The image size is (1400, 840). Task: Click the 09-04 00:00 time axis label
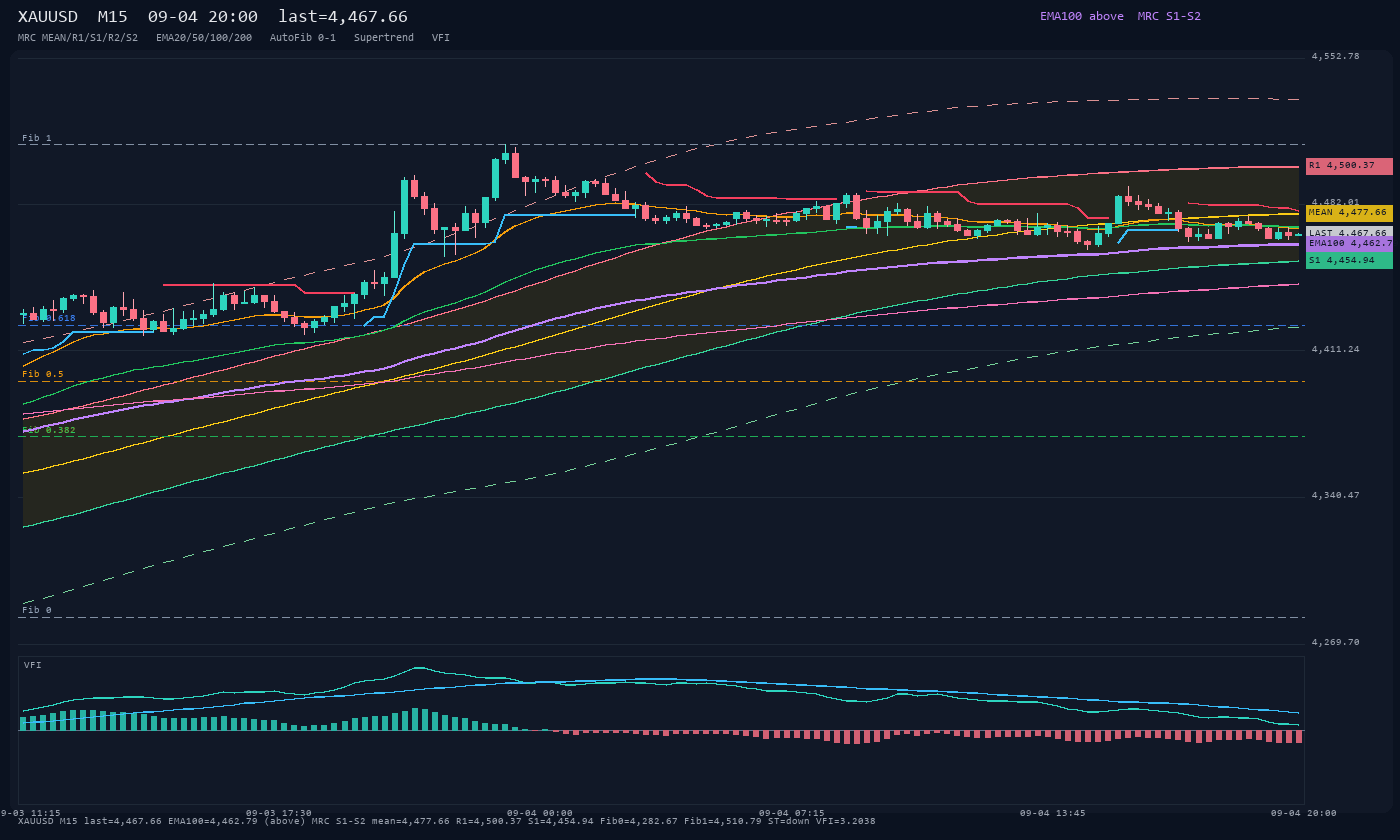point(540,813)
